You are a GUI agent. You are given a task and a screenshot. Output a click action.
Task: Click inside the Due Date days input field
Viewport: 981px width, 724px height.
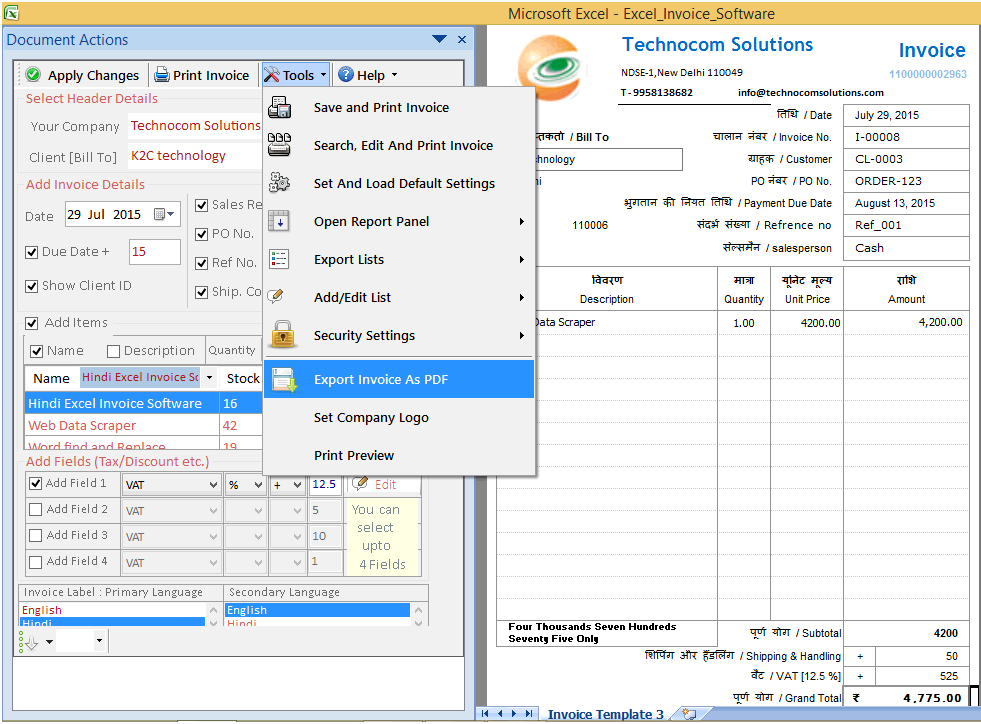pyautogui.click(x=154, y=253)
